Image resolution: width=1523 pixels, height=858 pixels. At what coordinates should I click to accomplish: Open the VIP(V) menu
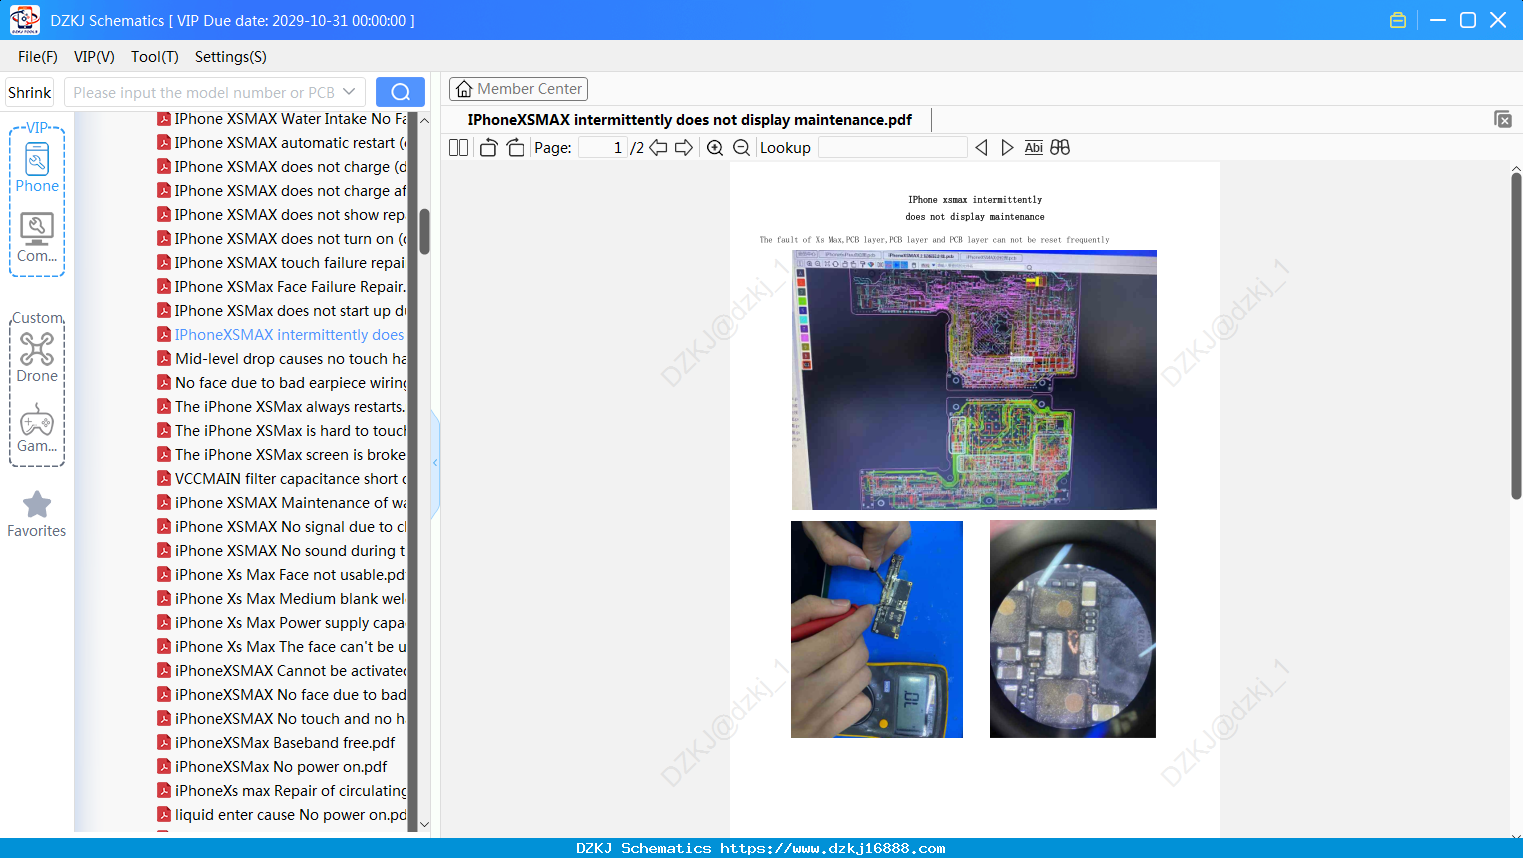(94, 57)
